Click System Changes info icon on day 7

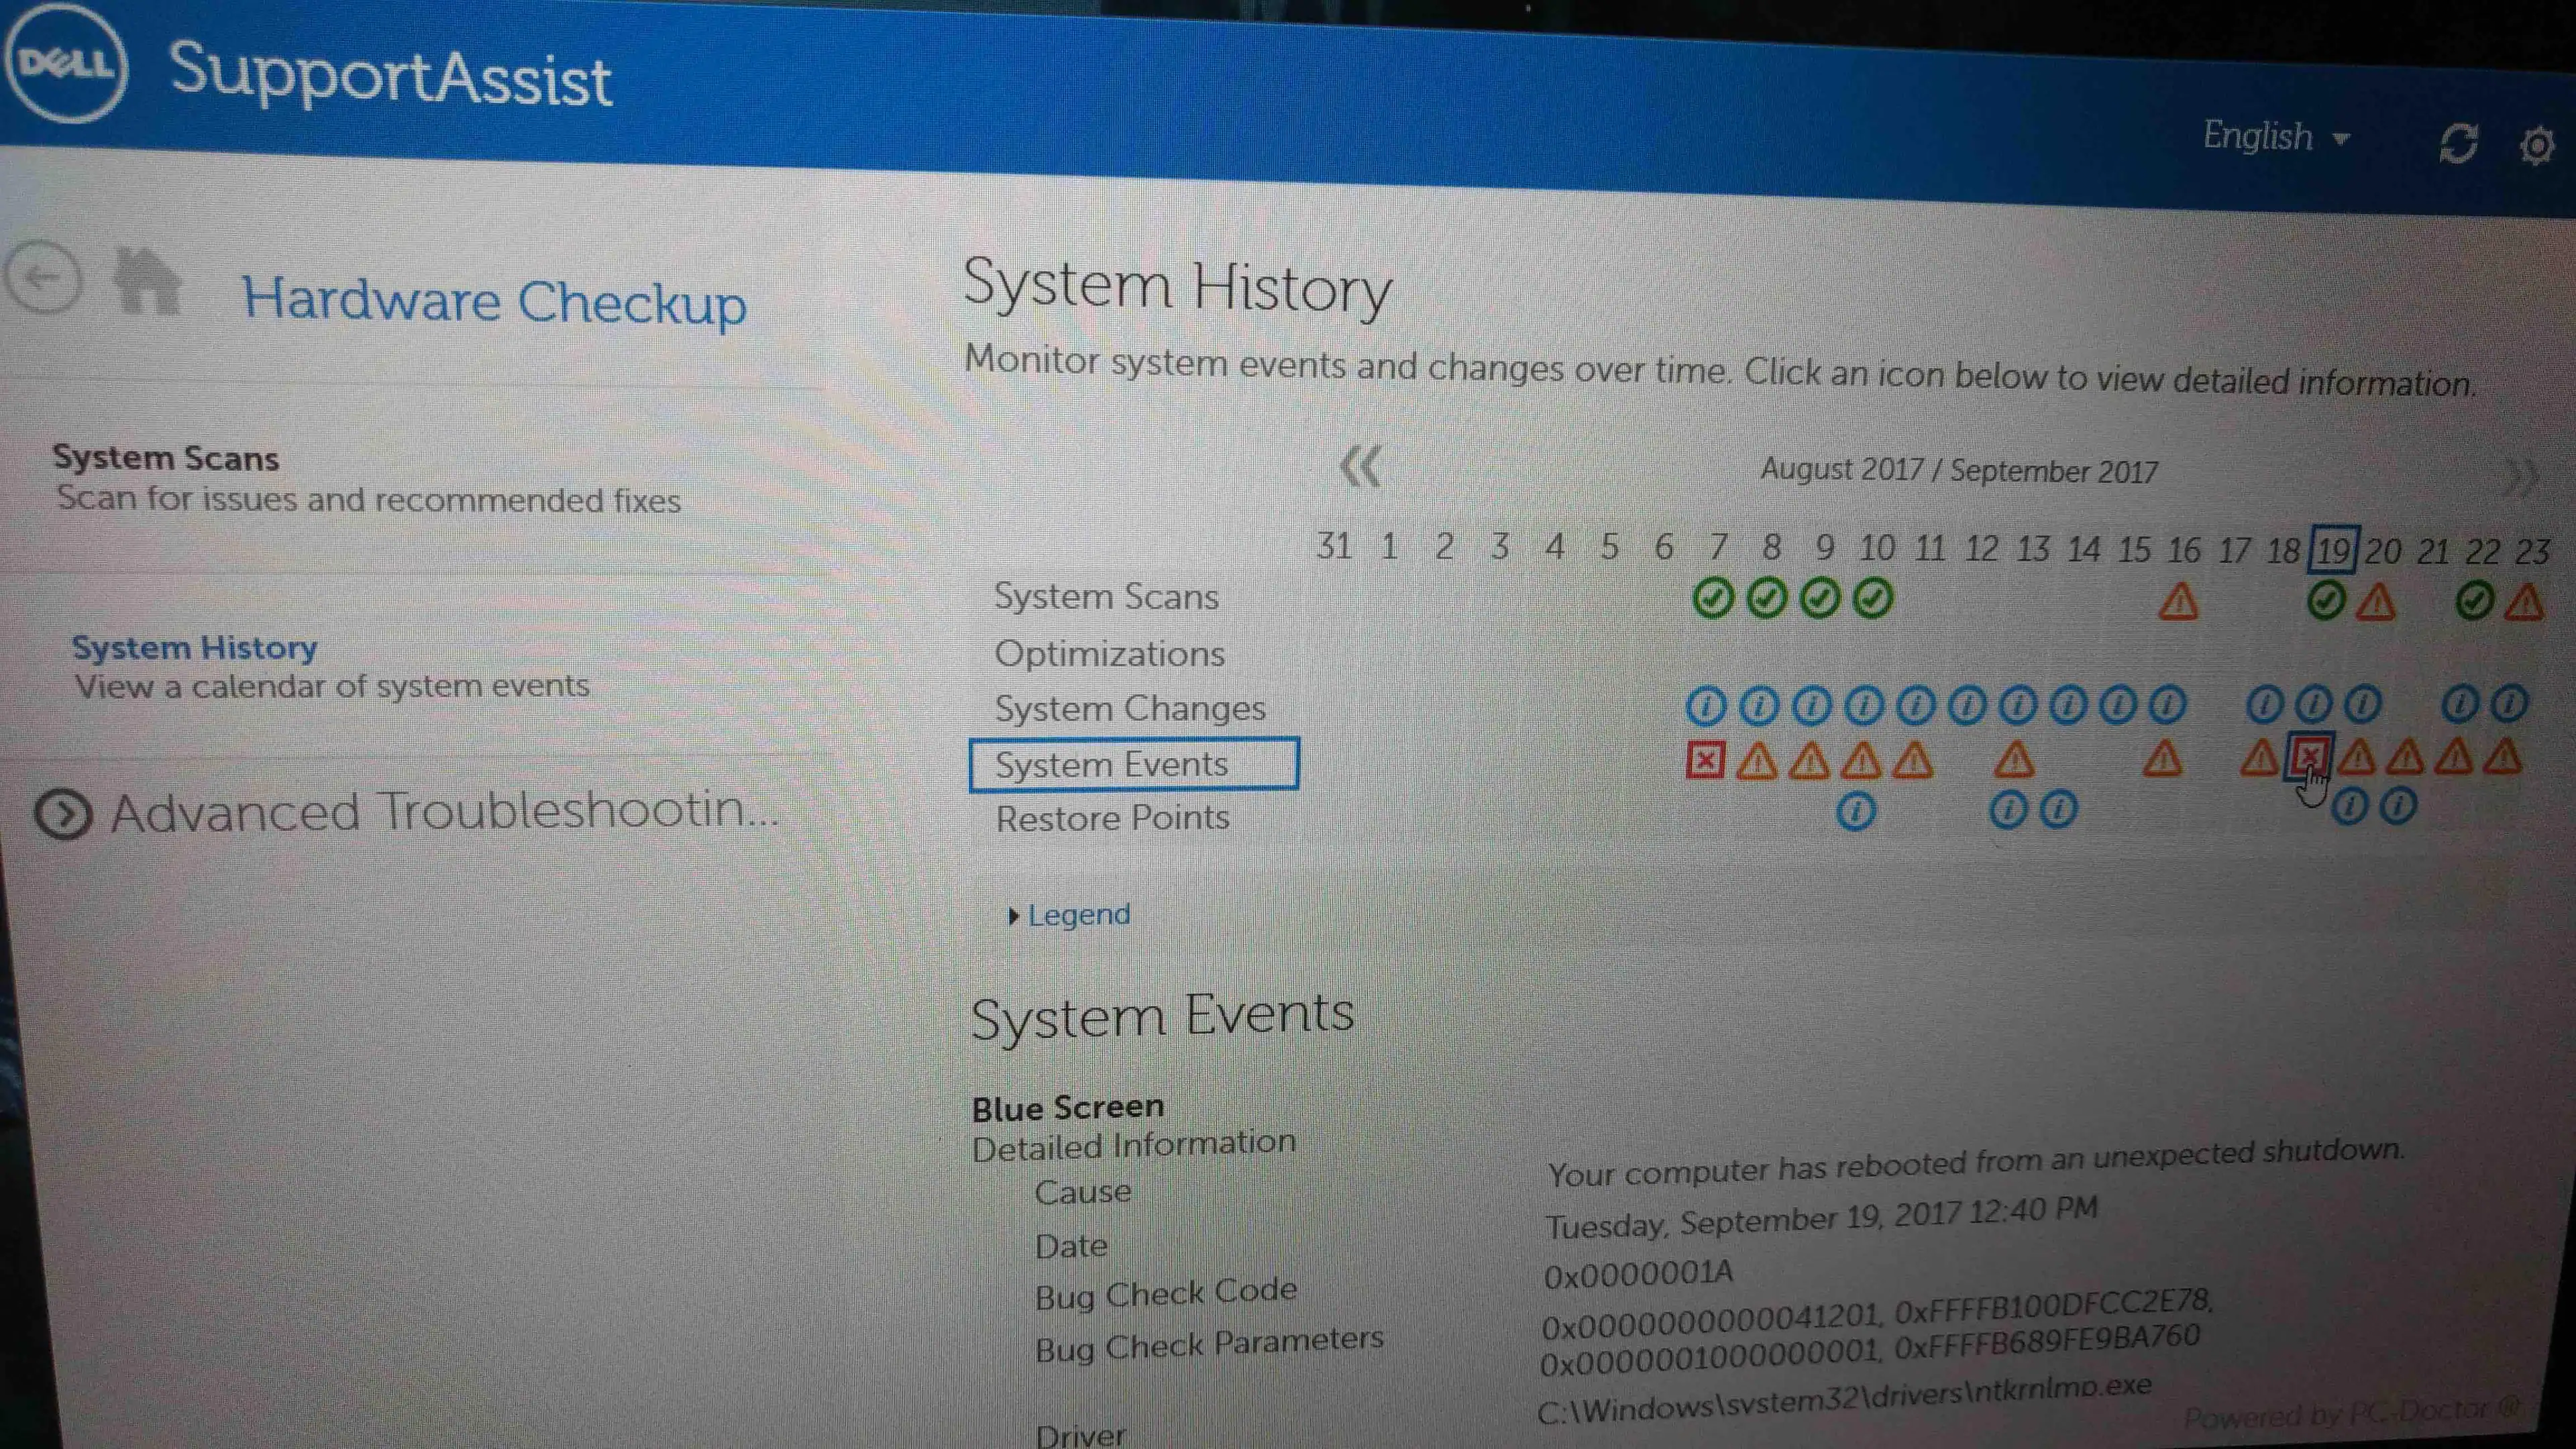click(x=1706, y=706)
